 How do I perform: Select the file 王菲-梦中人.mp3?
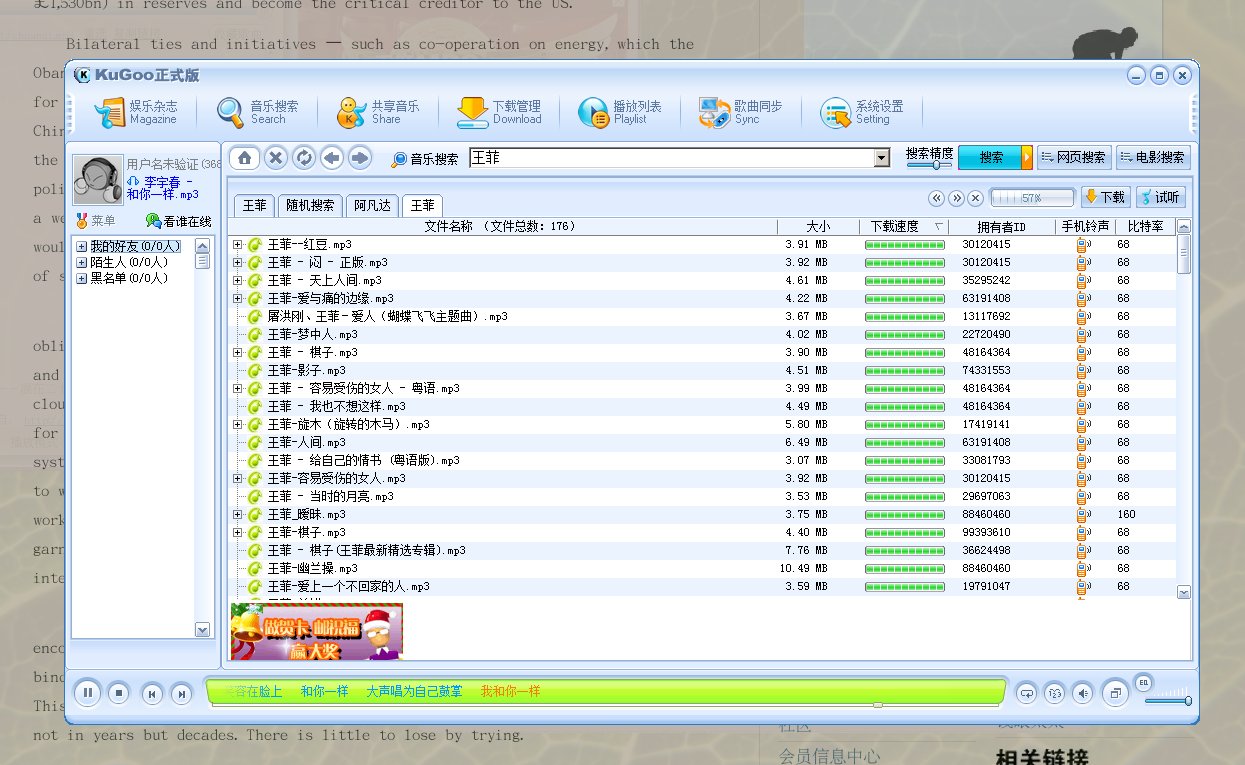312,334
